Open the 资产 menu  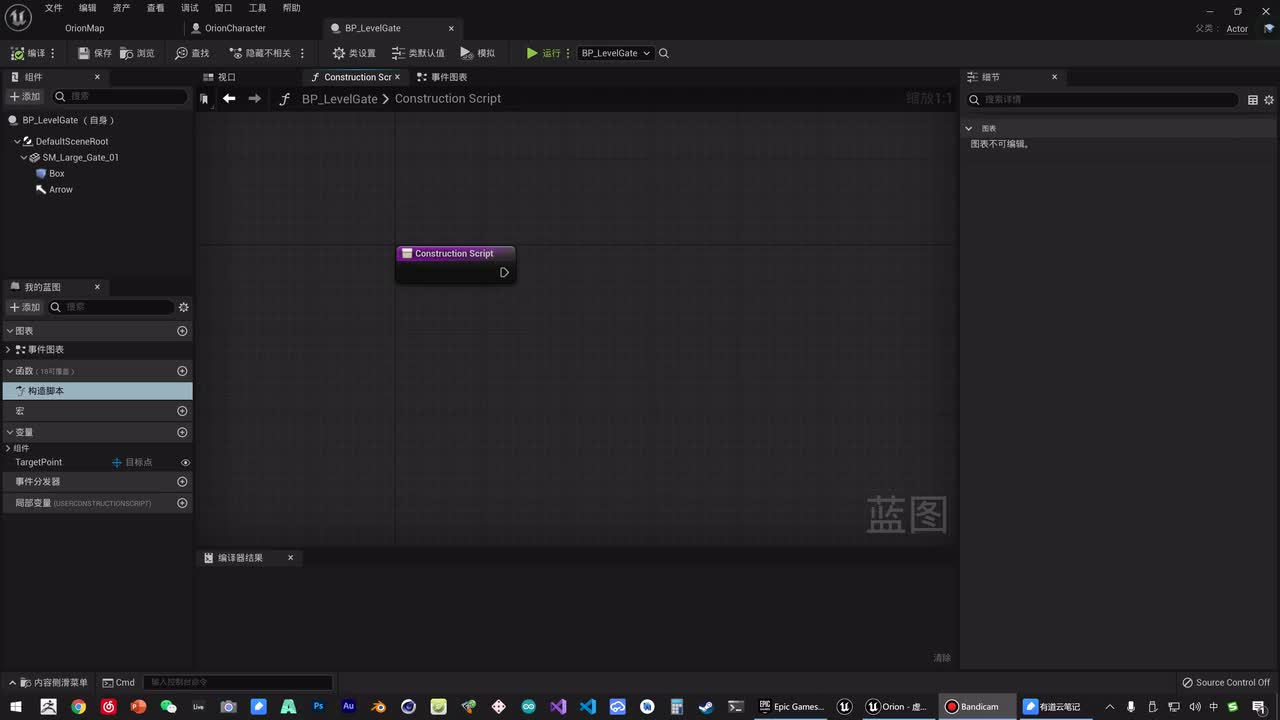tap(122, 8)
